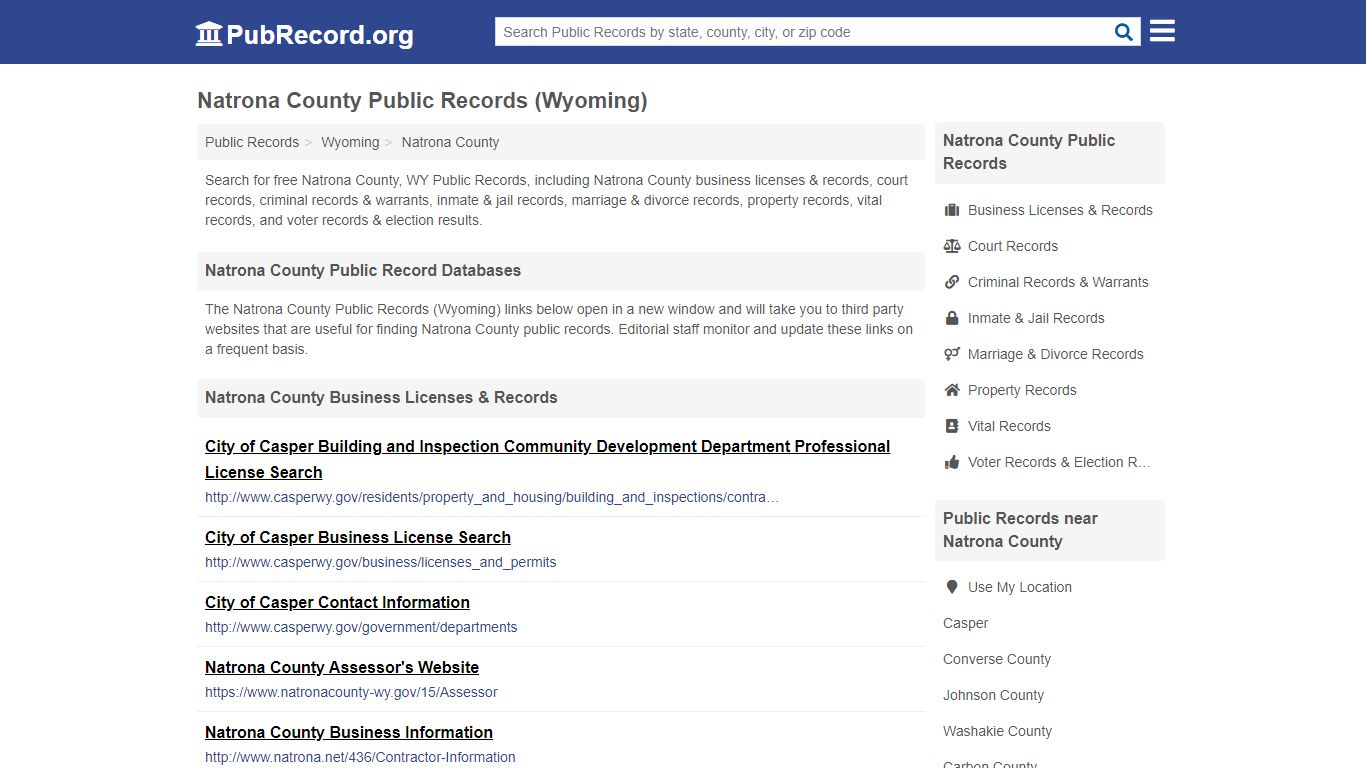Viewport: 1366px width, 768px height.
Task: Click the scales icon beside Court Records
Action: [x=952, y=246]
